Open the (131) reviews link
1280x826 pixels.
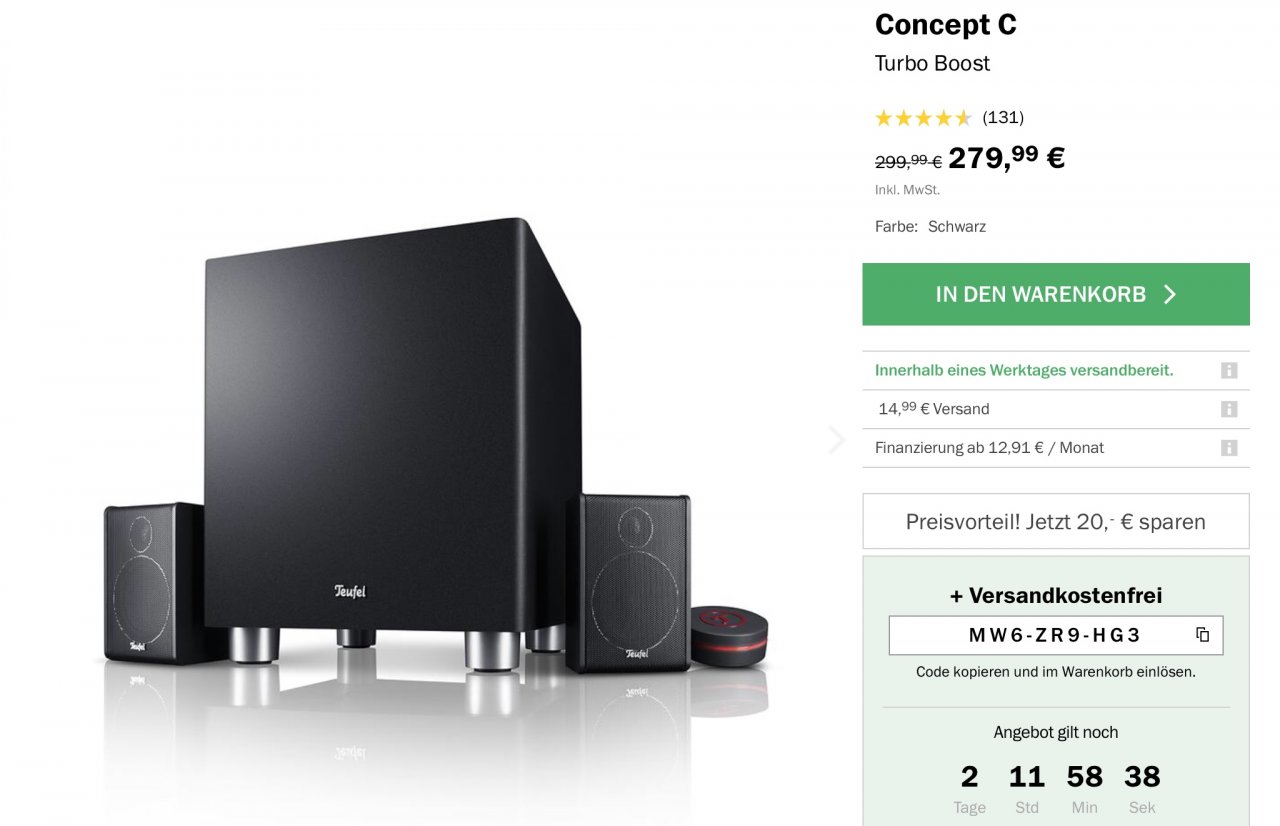(x=1003, y=118)
